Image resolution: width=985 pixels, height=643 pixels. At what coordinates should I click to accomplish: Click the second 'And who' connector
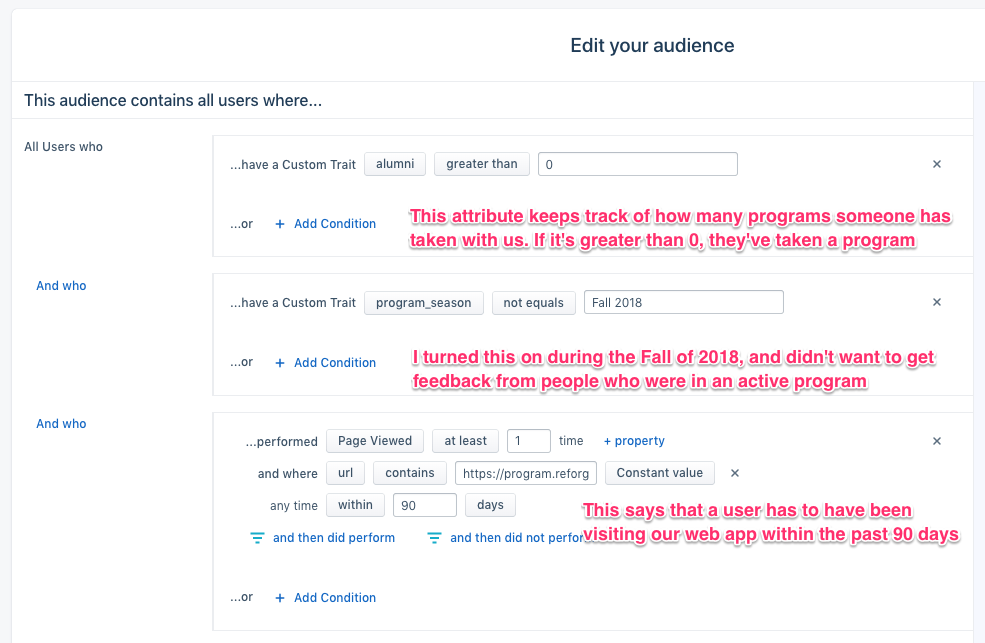point(61,424)
